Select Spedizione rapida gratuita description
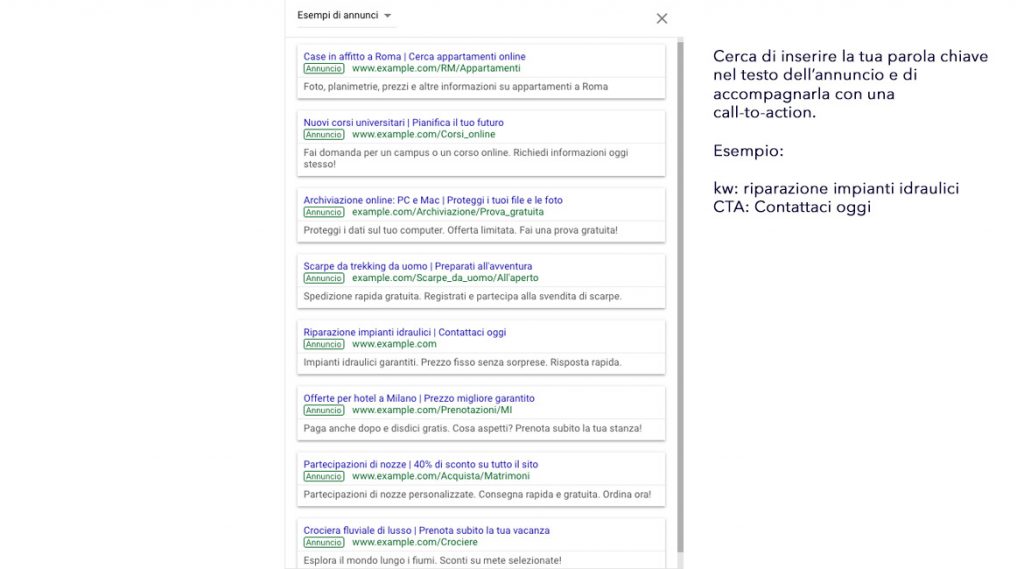 [462, 297]
